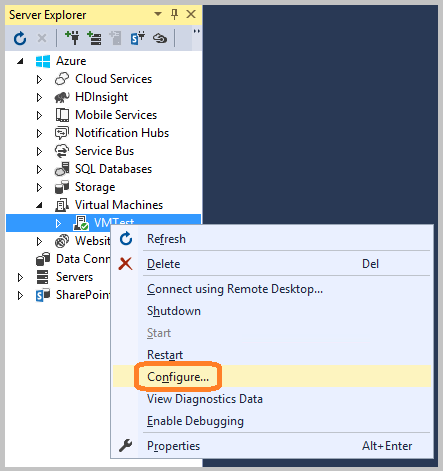The width and height of the screenshot is (443, 471).
Task: Click the wrench Properties menu icon
Action: tap(125, 446)
